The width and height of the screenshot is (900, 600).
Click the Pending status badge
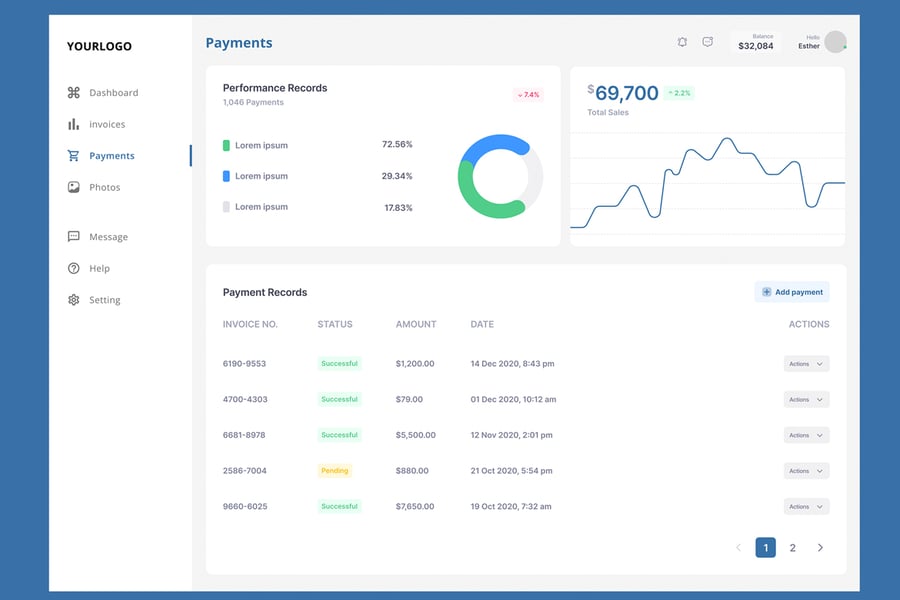[x=335, y=471]
